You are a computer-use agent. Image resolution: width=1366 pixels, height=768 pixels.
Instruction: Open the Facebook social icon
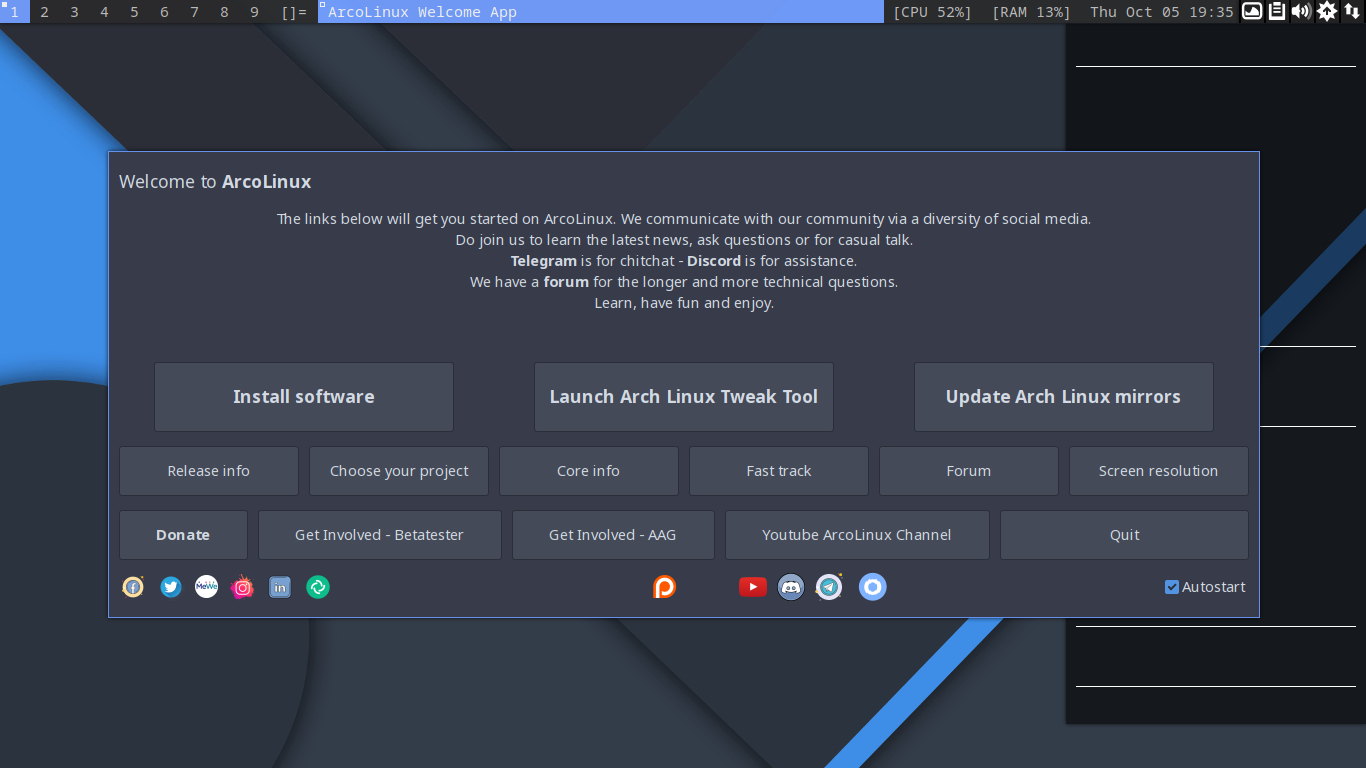(133, 587)
